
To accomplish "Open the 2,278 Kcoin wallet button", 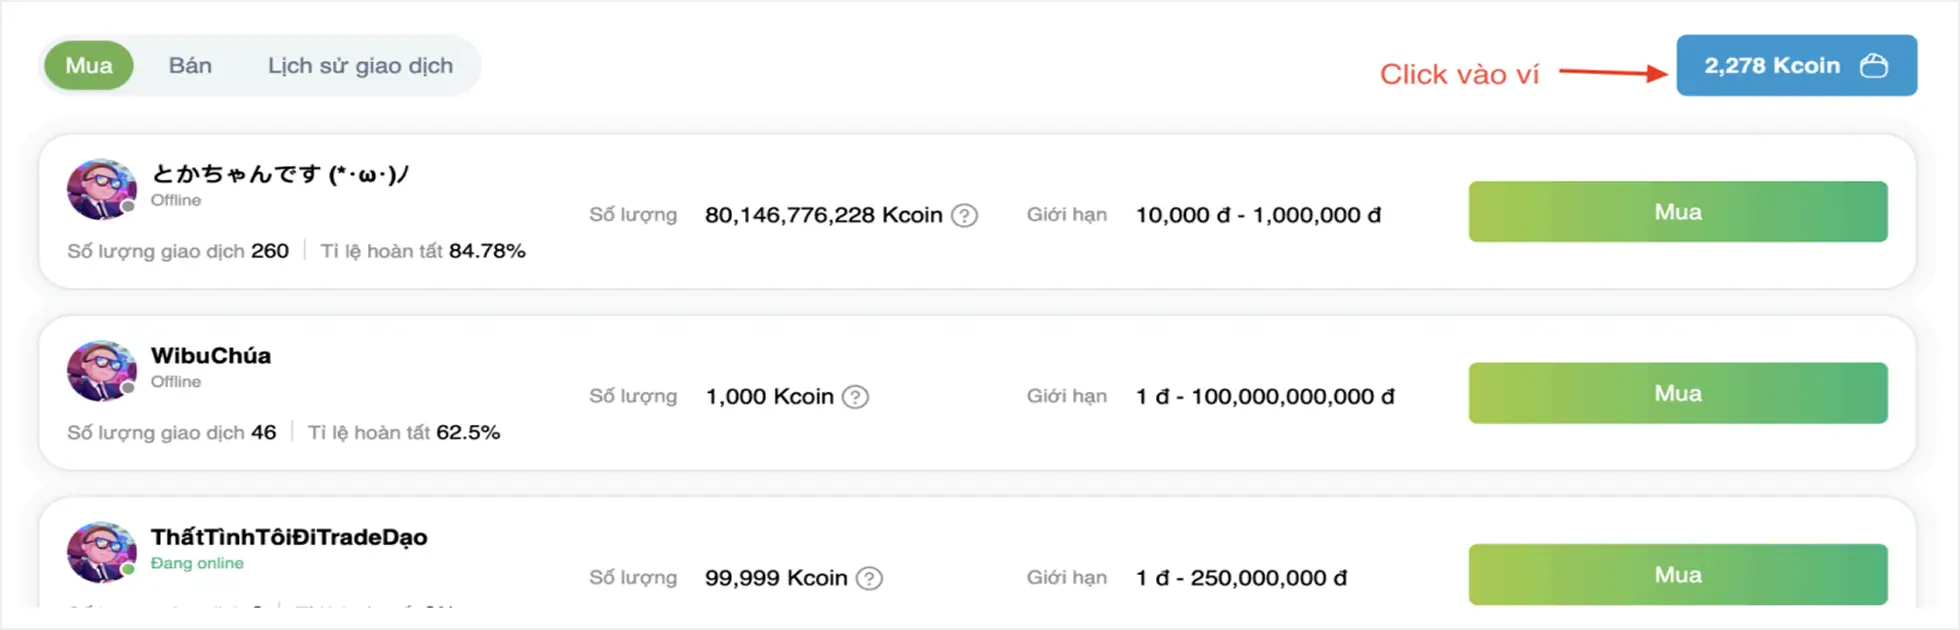I will pos(1796,65).
